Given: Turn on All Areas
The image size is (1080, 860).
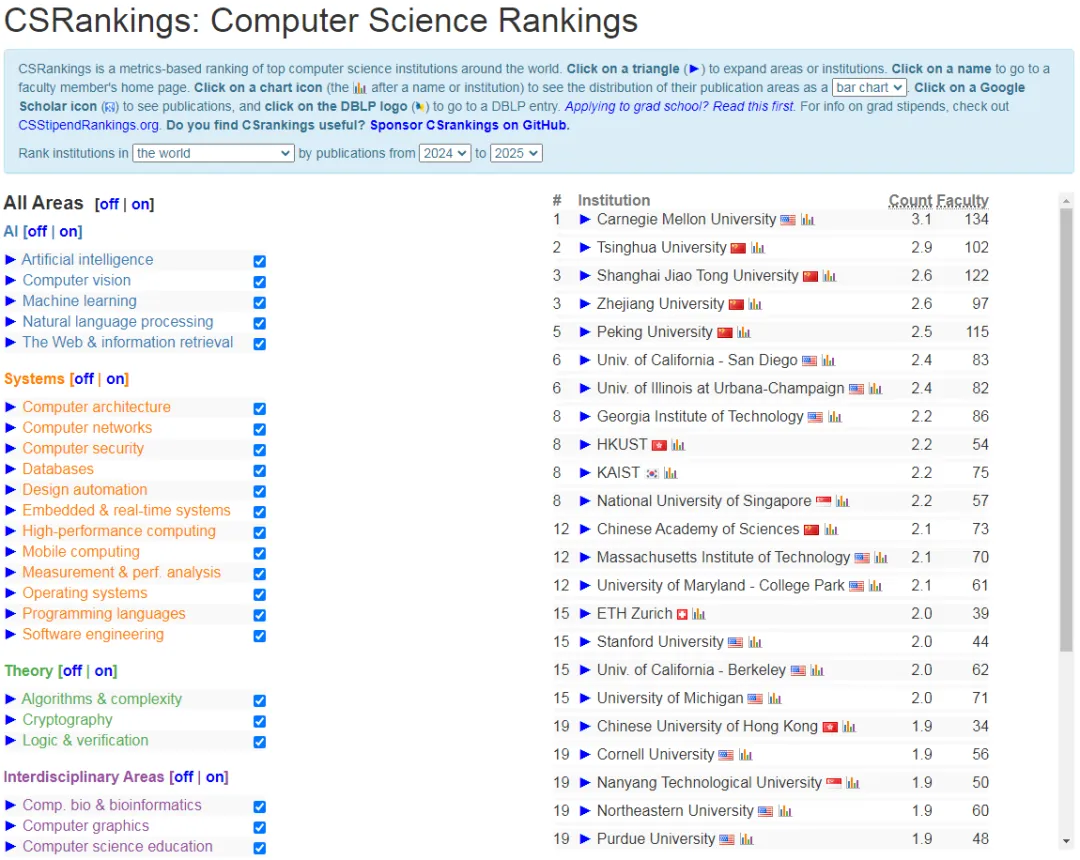Looking at the screenshot, I should tap(141, 204).
